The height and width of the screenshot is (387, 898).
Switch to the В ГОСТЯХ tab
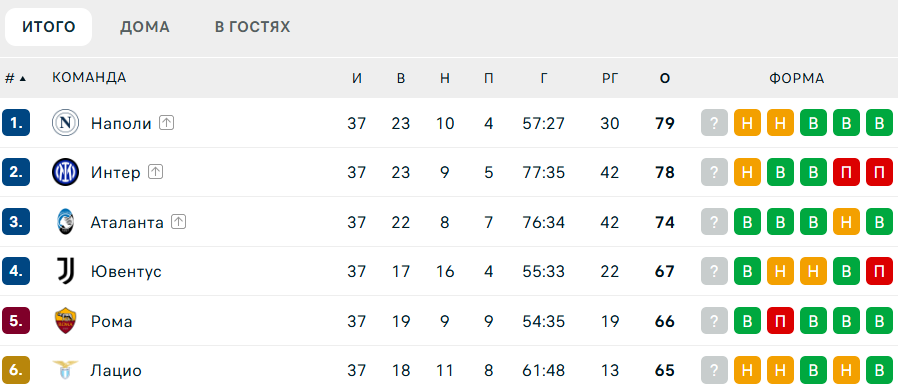(x=253, y=27)
